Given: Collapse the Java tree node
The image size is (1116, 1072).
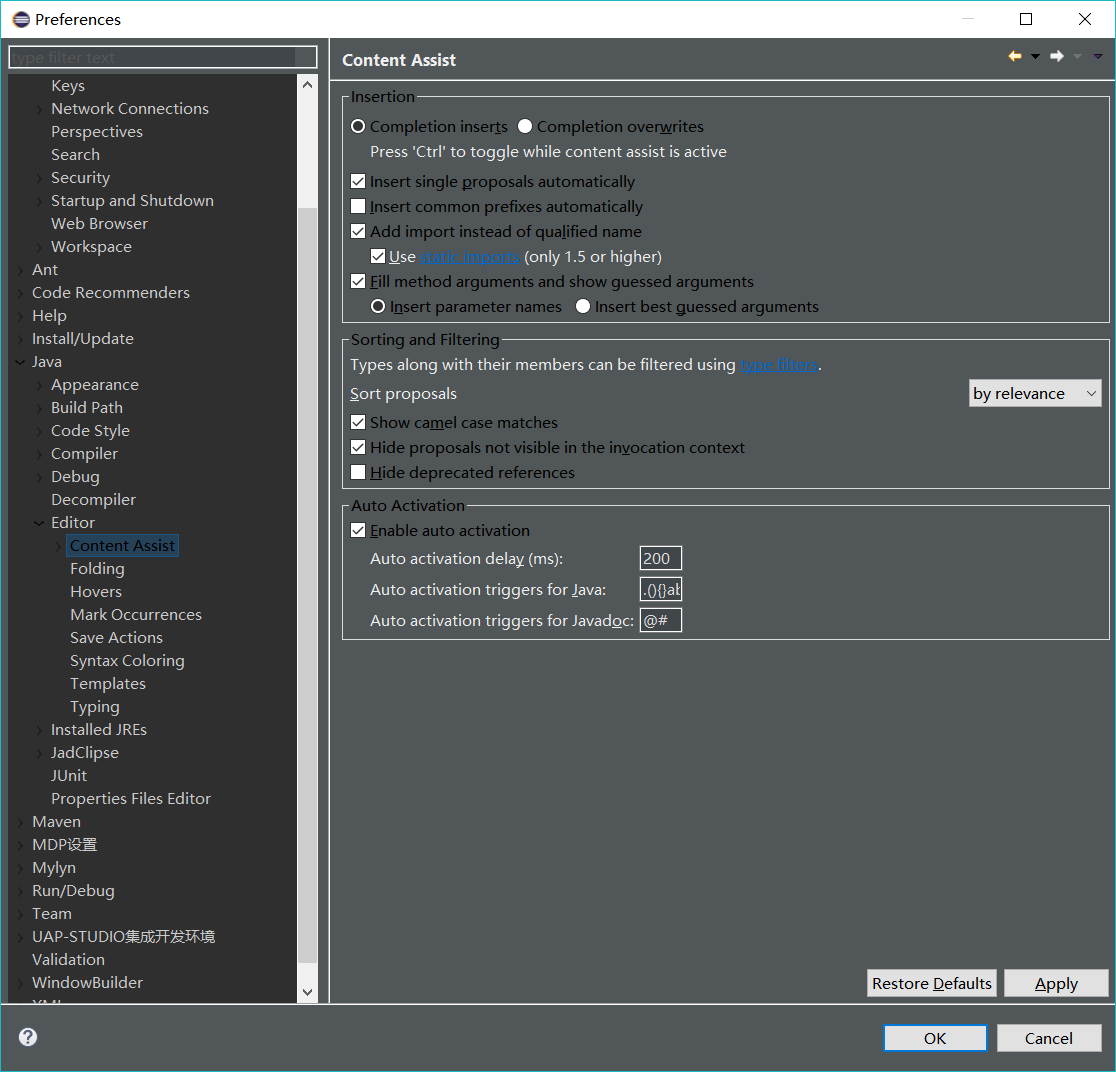Looking at the screenshot, I should point(20,361).
